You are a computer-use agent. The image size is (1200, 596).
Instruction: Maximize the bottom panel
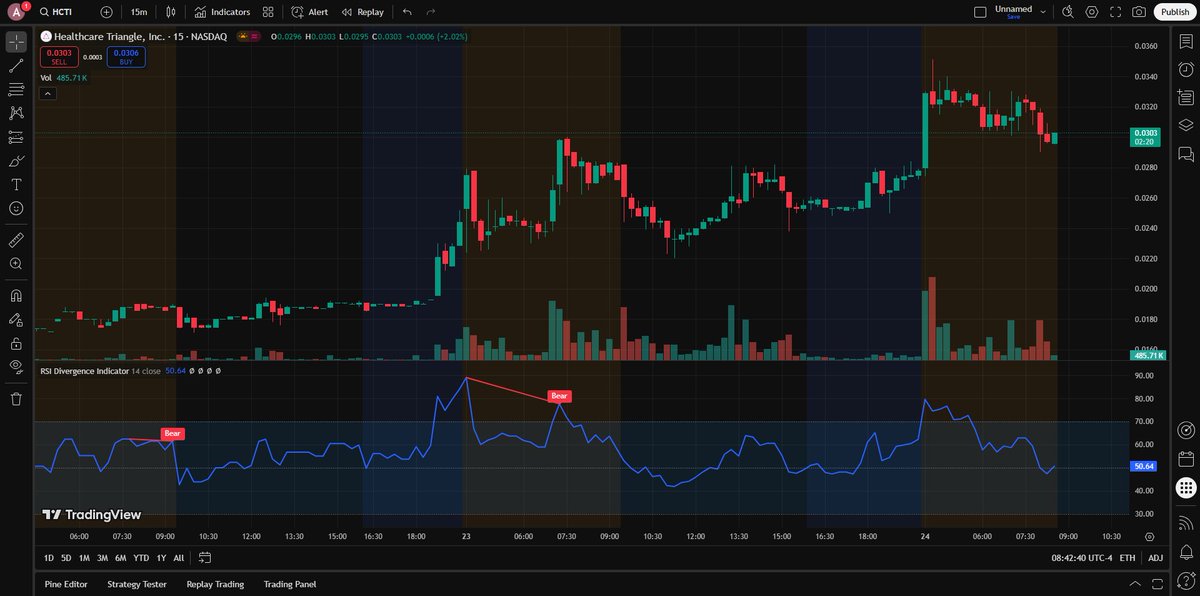pyautogui.click(x=1155, y=584)
